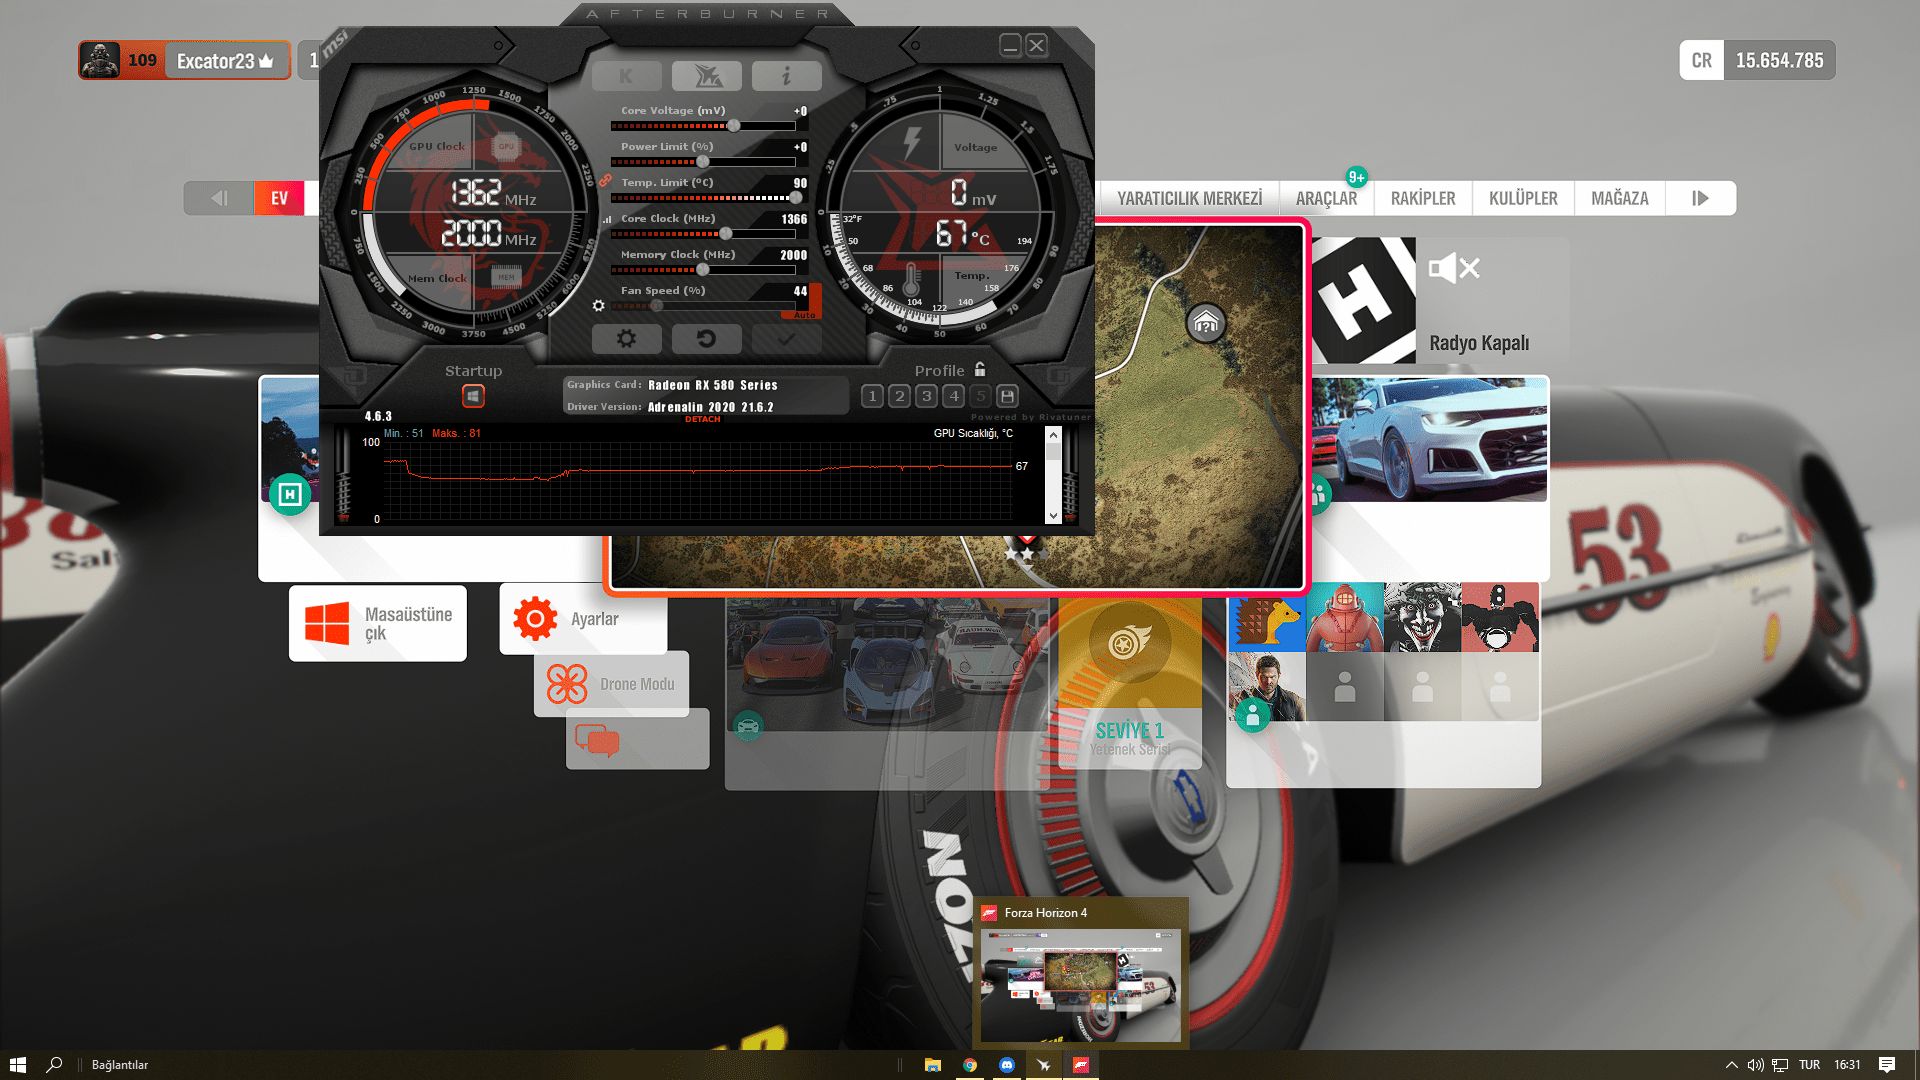
Task: Select Afterburner profile slot 4
Action: pyautogui.click(x=954, y=396)
